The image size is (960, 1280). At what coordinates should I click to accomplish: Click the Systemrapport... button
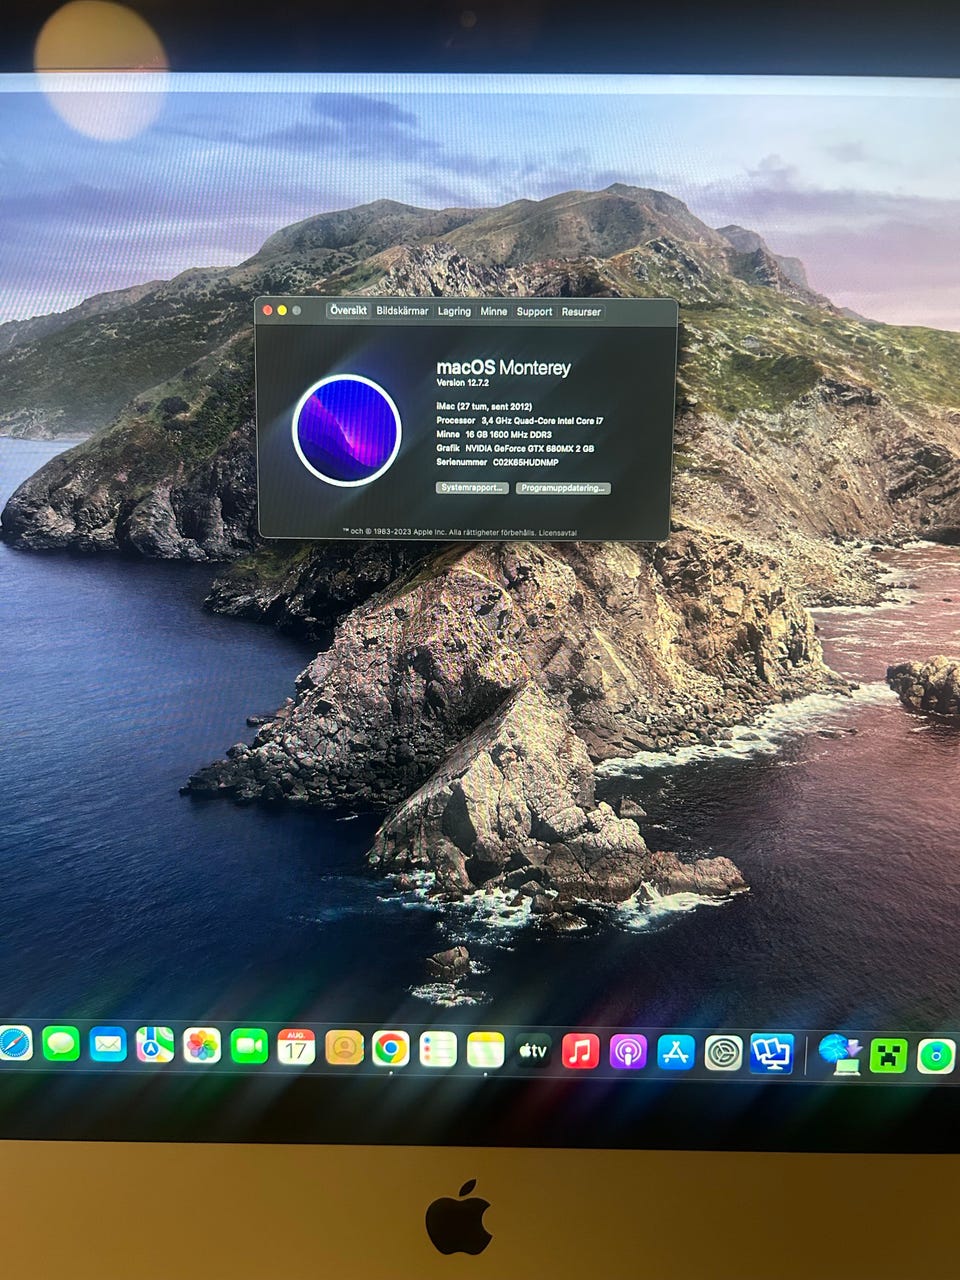pos(471,488)
